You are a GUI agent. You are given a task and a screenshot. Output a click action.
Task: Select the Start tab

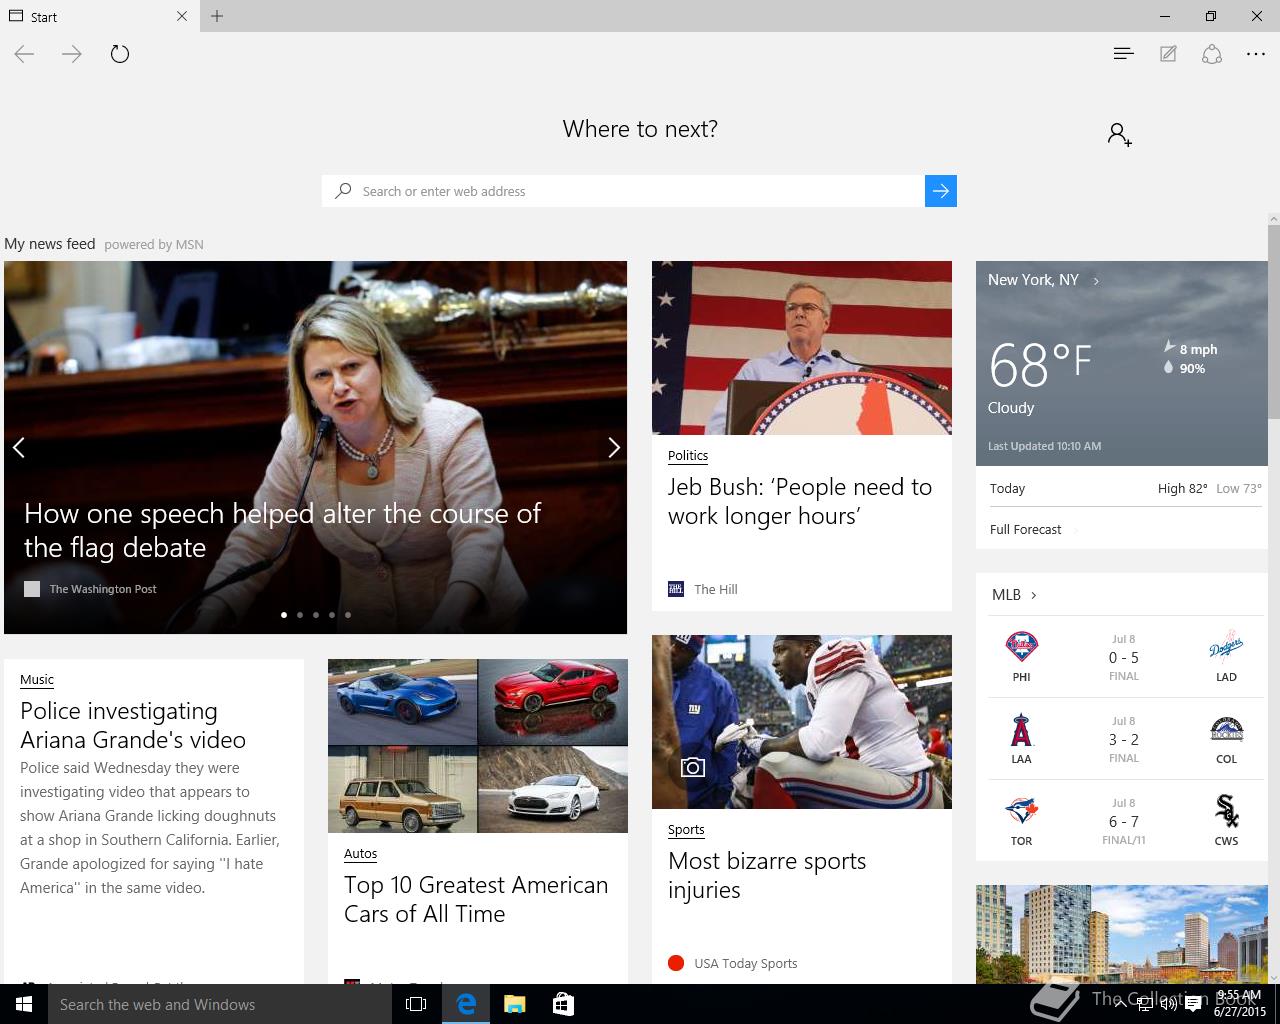pyautogui.click(x=100, y=16)
